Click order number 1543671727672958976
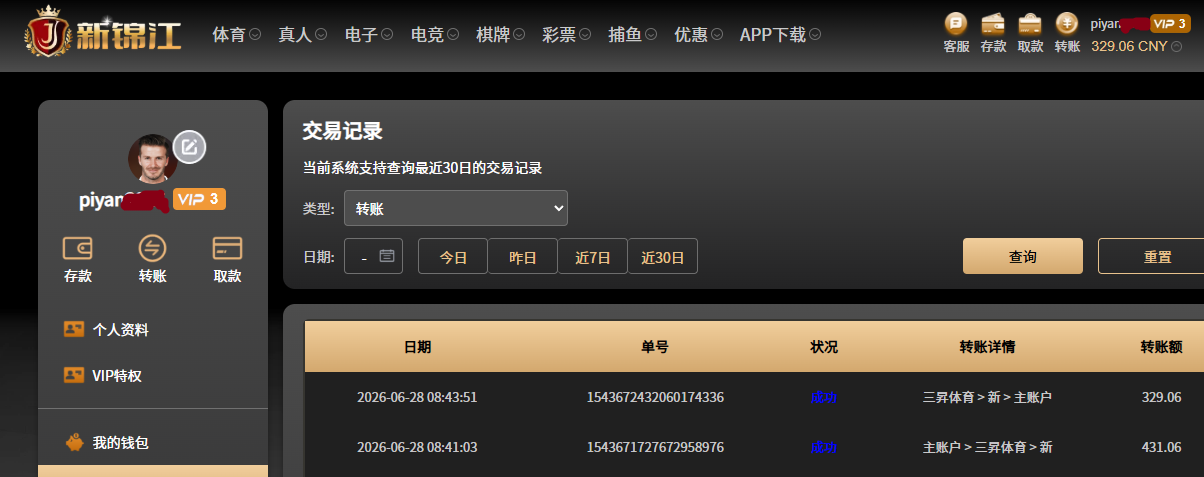This screenshot has height=477, width=1204. tap(655, 447)
